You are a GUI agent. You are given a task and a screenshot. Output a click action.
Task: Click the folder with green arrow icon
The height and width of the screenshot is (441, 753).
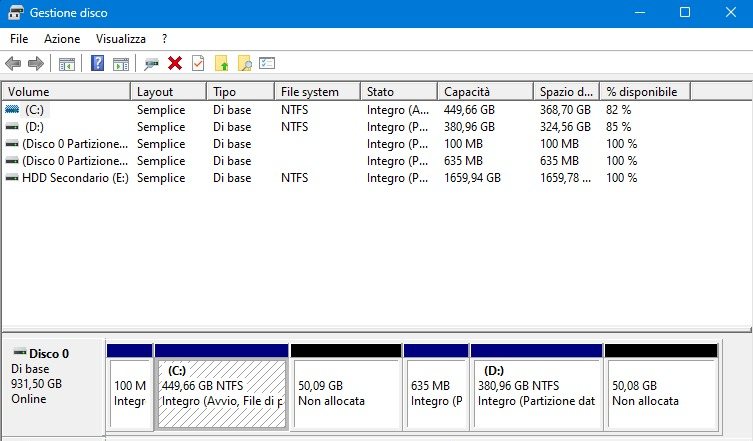[221, 63]
